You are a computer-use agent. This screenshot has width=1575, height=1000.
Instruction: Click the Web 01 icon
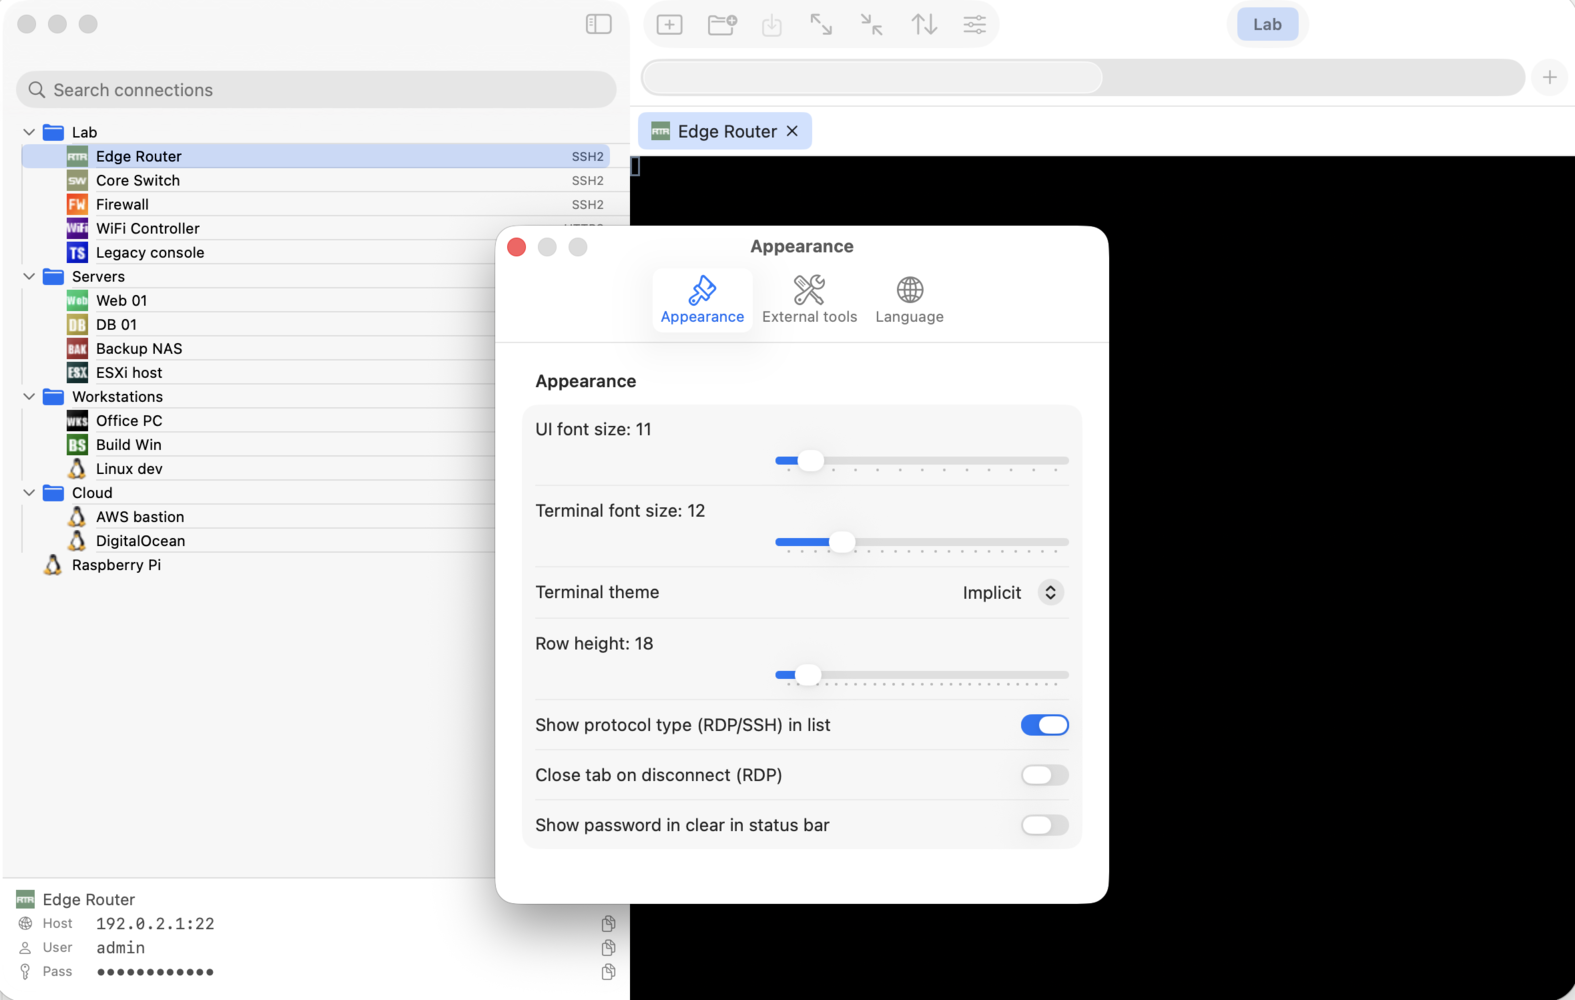77,300
